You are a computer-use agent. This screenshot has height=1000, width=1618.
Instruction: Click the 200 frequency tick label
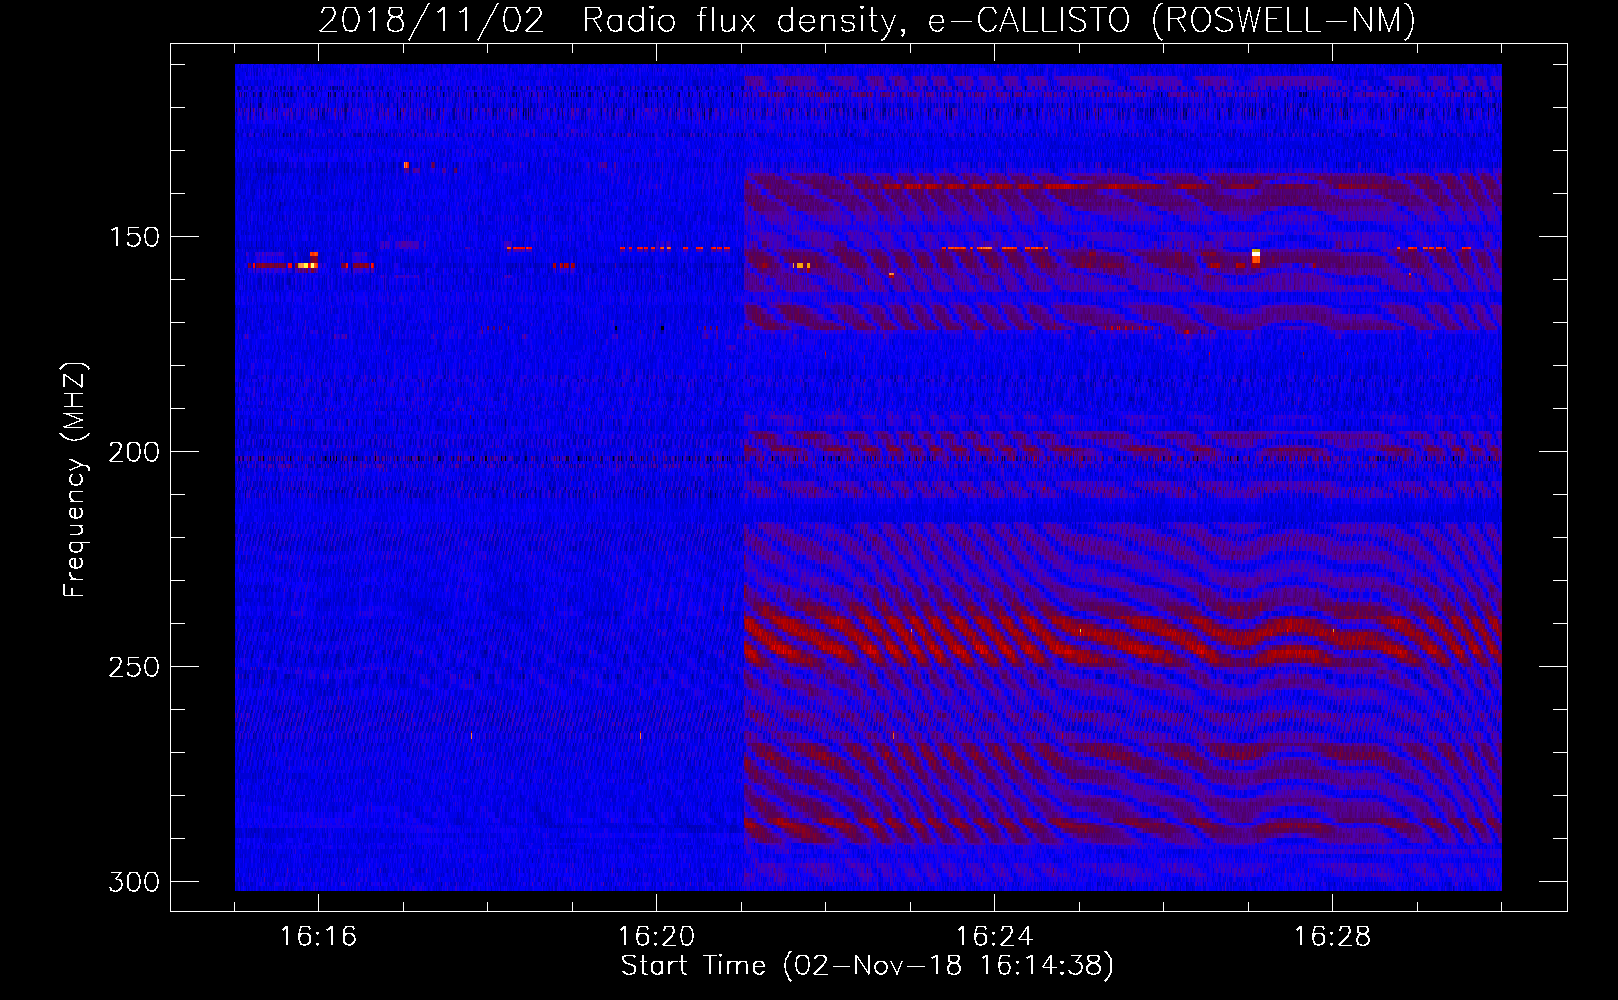pos(134,452)
